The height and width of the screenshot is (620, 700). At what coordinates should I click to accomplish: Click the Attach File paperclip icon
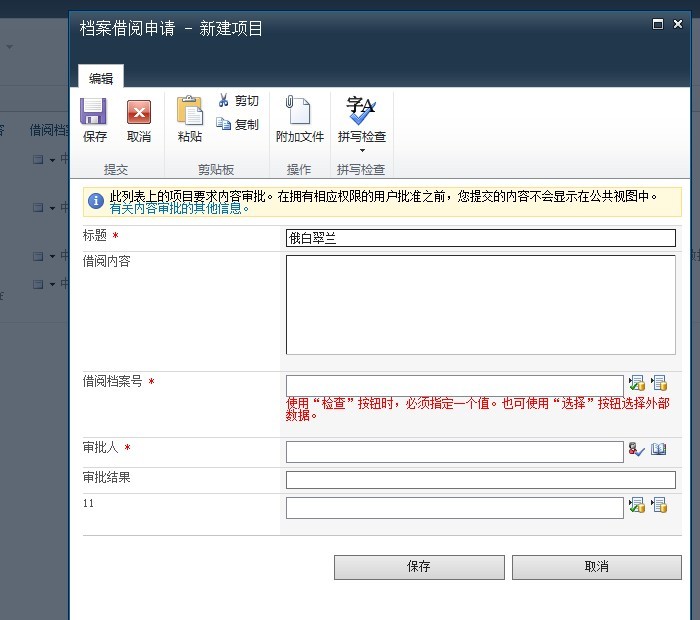click(298, 109)
